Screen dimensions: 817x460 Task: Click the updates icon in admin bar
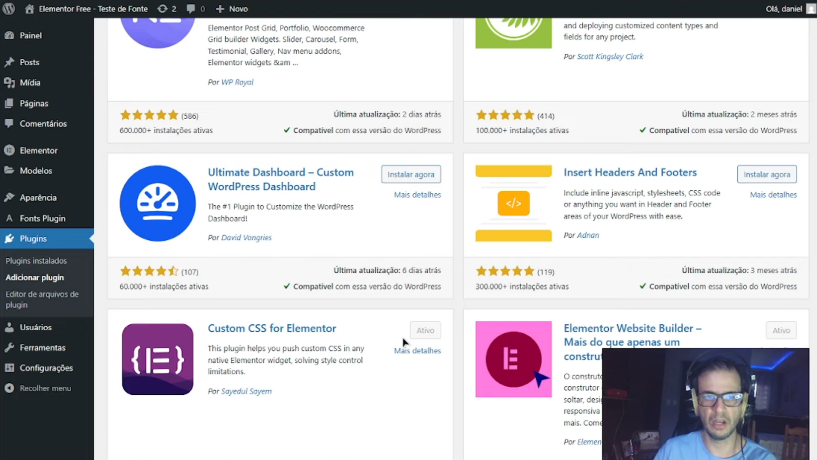[166, 8]
